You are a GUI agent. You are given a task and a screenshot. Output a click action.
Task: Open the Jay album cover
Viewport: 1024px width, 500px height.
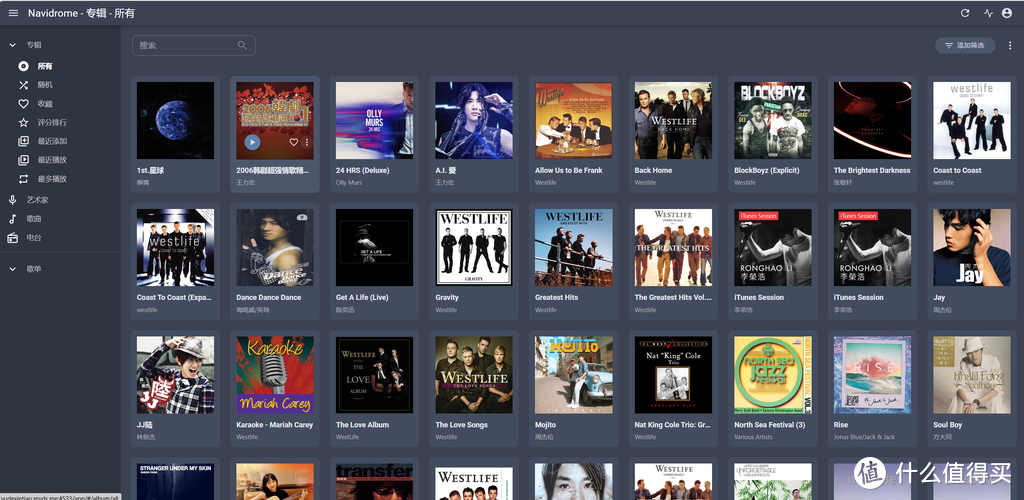coord(972,247)
